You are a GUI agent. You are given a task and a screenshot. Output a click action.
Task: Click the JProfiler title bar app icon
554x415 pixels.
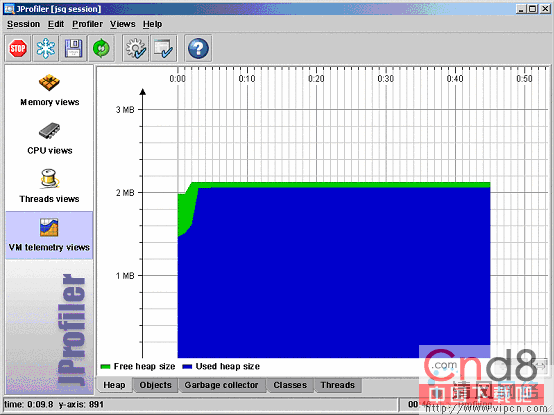click(x=9, y=9)
